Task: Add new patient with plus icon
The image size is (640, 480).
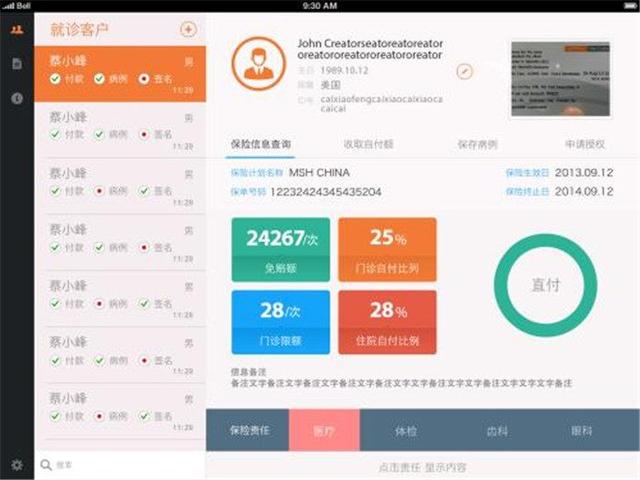Action: (187, 30)
